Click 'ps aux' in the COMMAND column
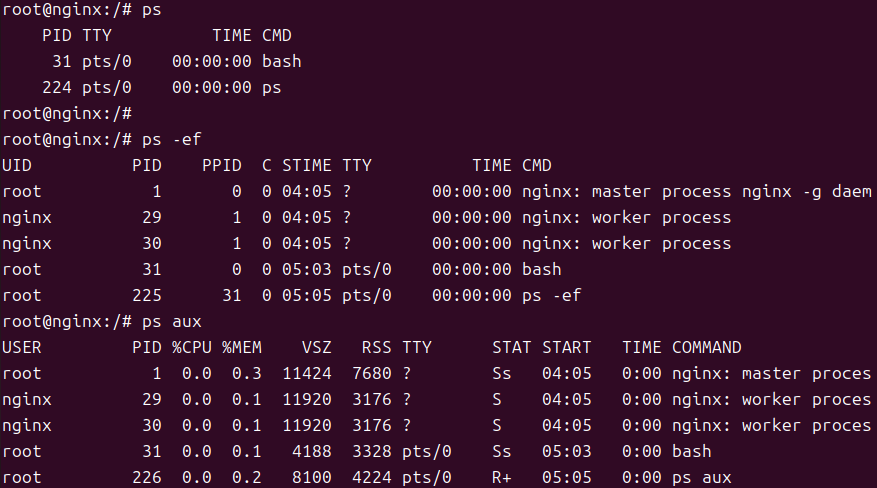The image size is (877, 488). click(701, 477)
